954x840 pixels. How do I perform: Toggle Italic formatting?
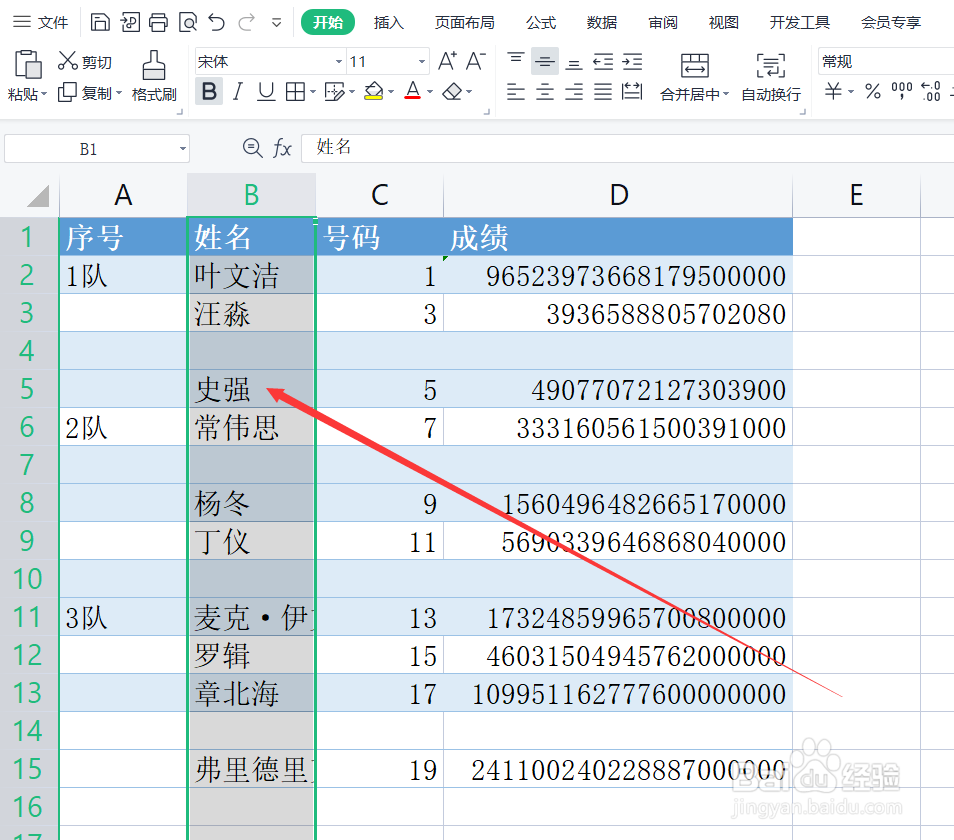click(x=236, y=92)
